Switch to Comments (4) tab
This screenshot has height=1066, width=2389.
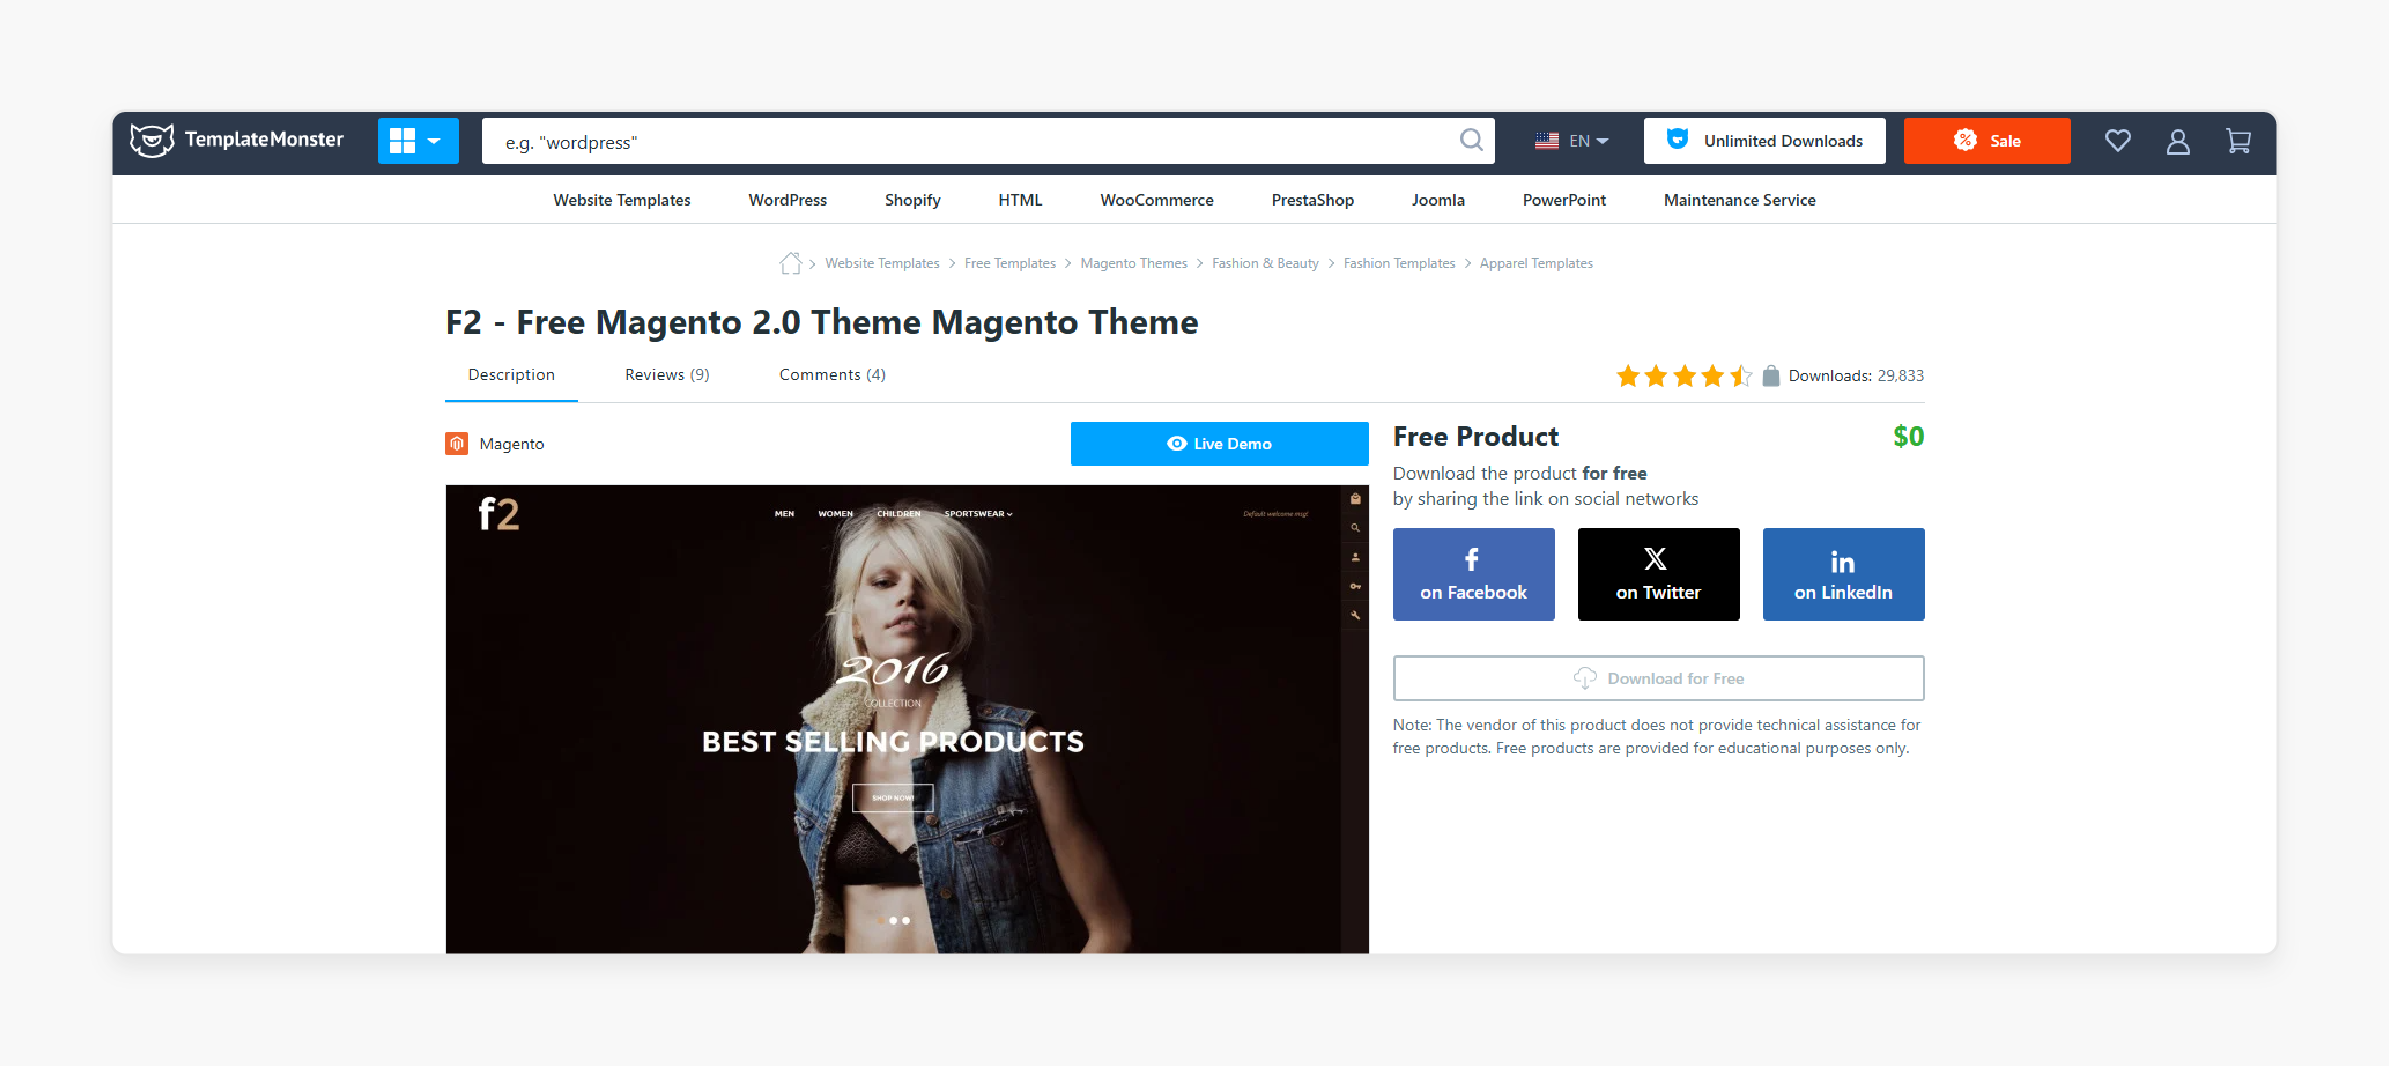(x=833, y=375)
